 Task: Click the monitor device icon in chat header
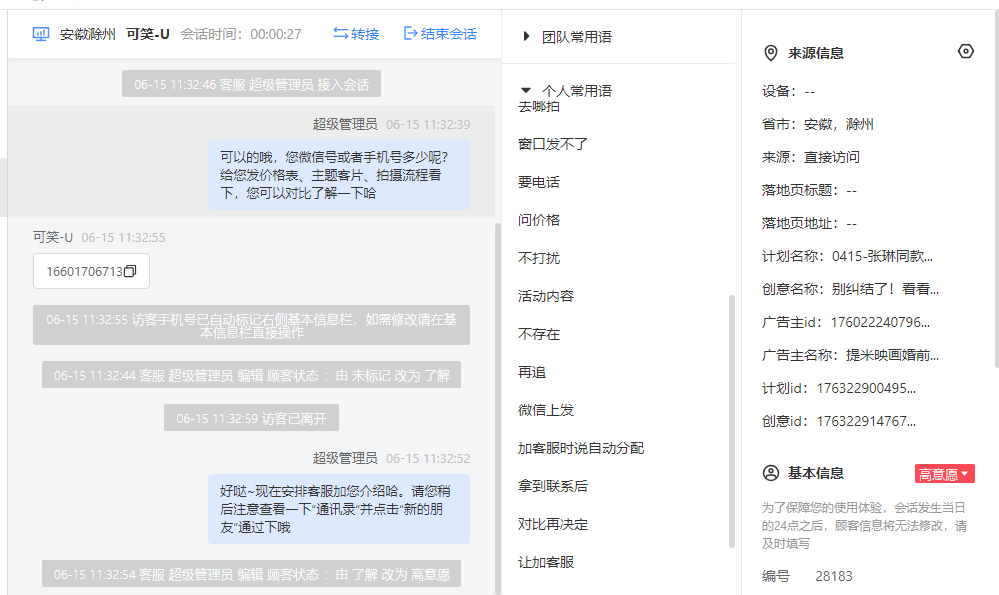[41, 34]
